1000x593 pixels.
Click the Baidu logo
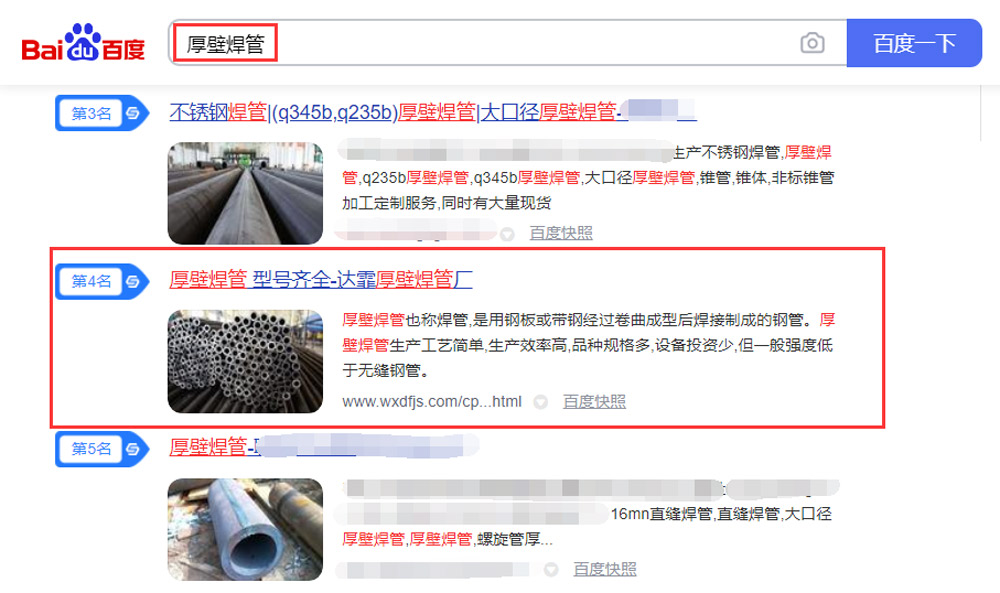pyautogui.click(x=83, y=43)
